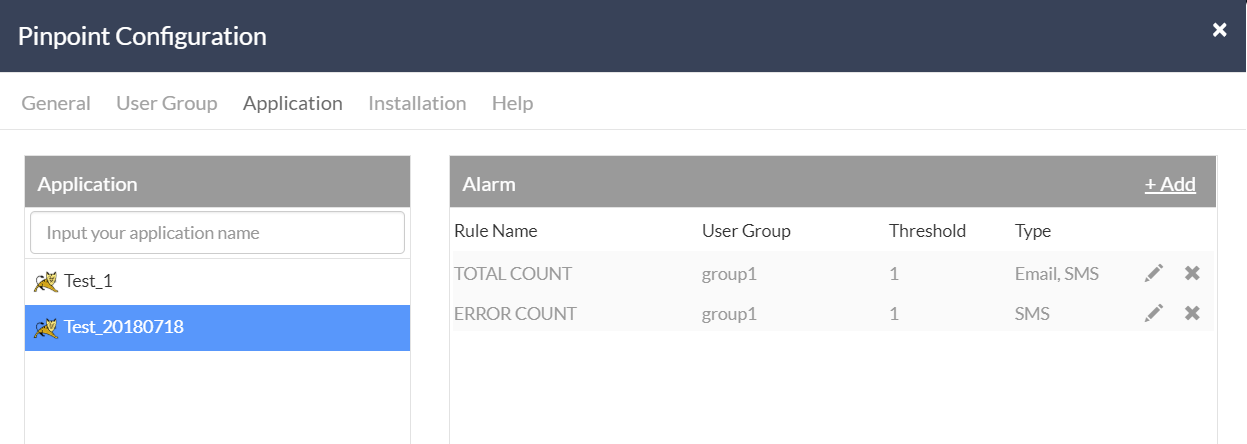Click the Threshold column header
Screen dimensions: 1247x444
pos(927,231)
